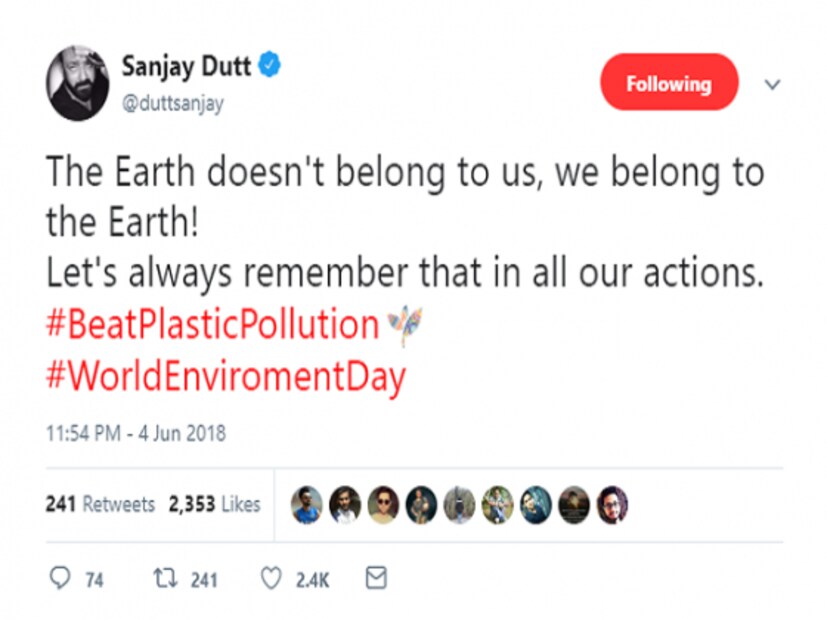Open the liker avatar wearing sunglasses
The height and width of the screenshot is (620, 827).
click(381, 505)
